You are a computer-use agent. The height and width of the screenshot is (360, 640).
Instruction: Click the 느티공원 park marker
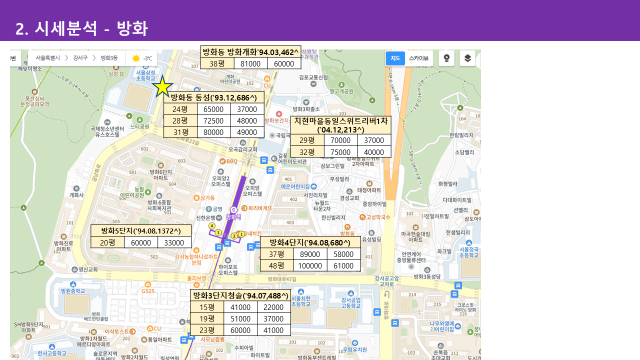pos(140,120)
